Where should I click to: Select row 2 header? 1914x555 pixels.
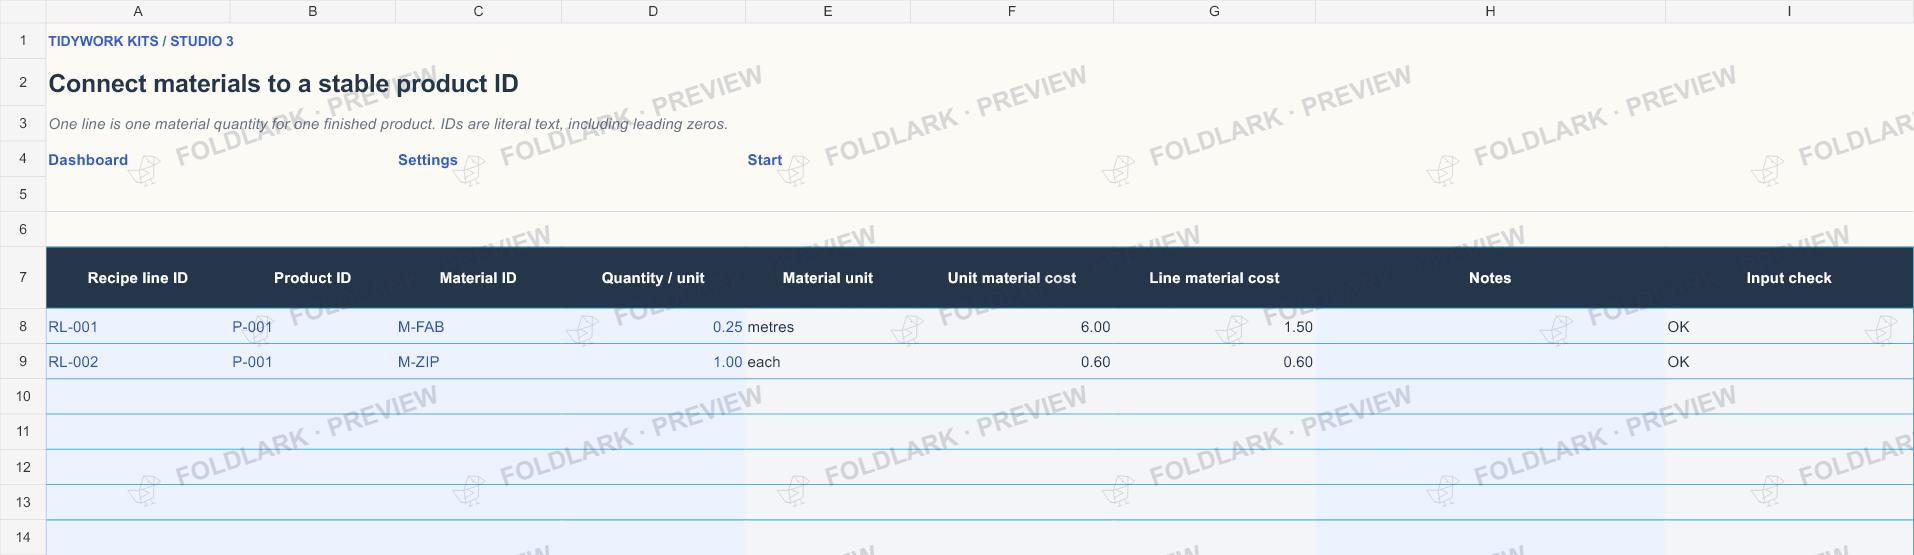(x=23, y=82)
